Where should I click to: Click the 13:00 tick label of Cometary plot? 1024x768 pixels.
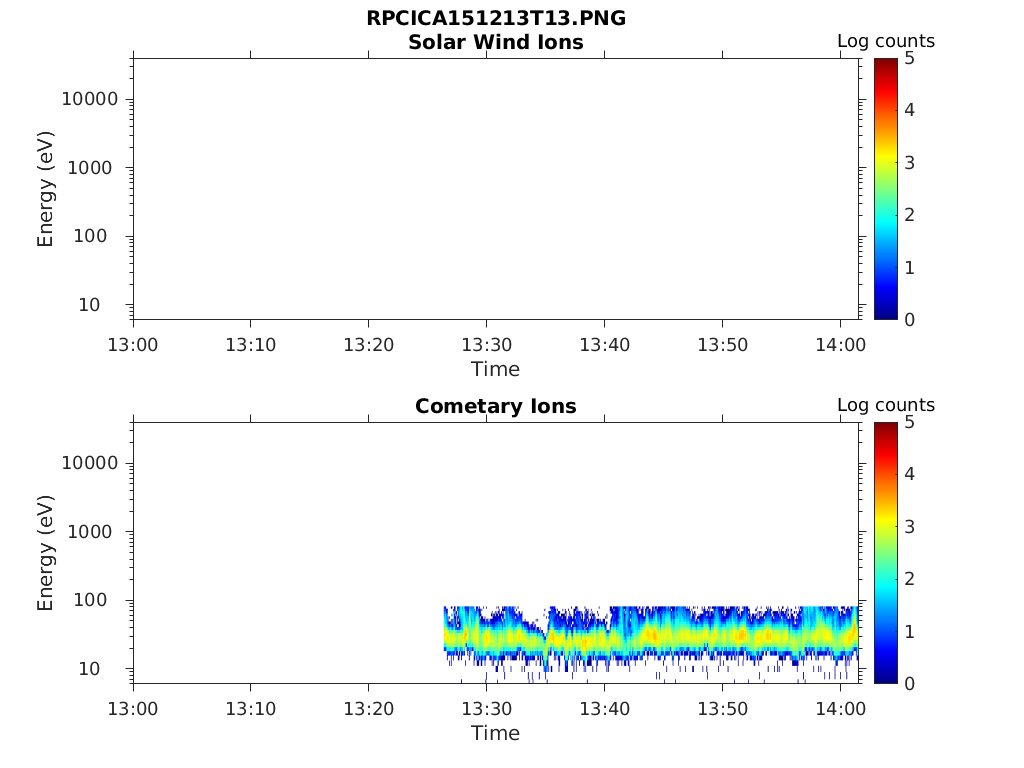(133, 709)
